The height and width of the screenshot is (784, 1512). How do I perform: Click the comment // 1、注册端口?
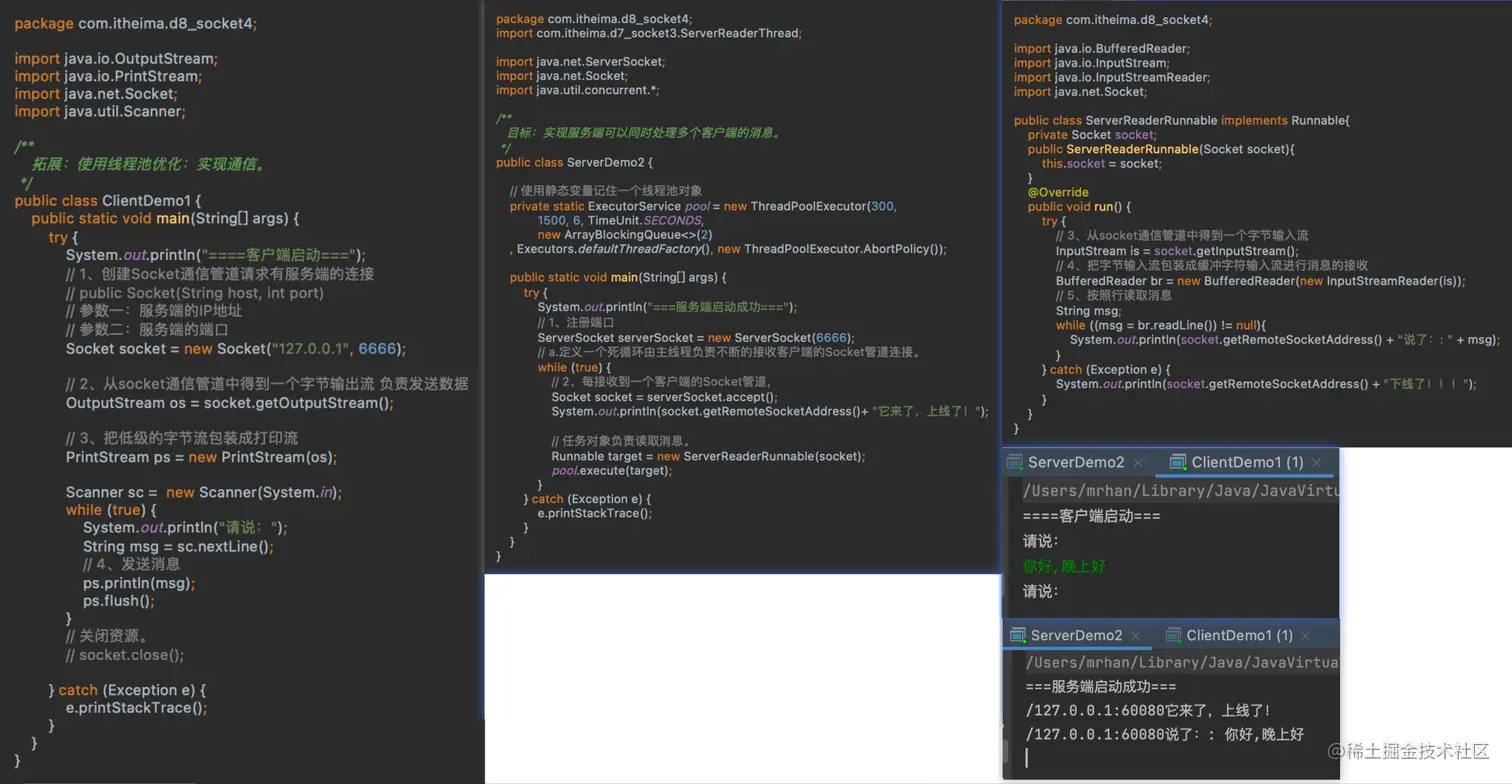pyautogui.click(x=575, y=322)
